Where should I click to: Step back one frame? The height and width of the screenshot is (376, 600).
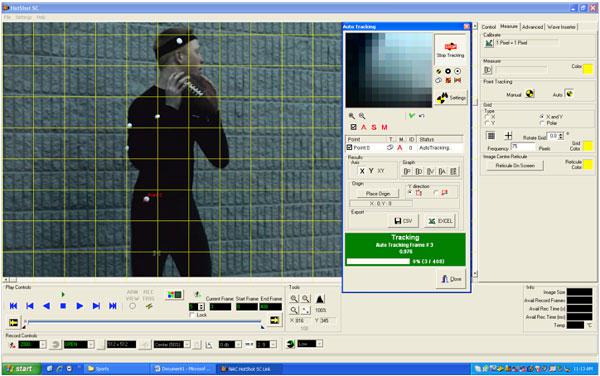click(x=30, y=306)
